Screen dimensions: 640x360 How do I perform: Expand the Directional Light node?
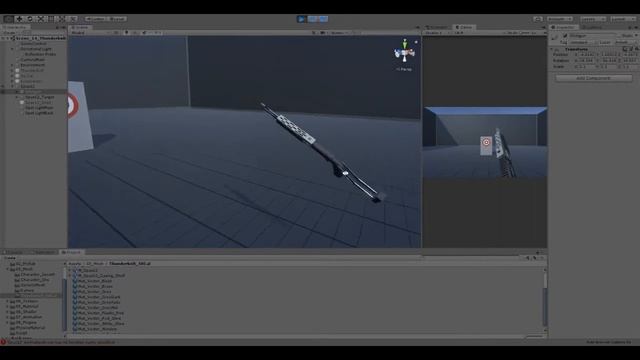(13, 49)
